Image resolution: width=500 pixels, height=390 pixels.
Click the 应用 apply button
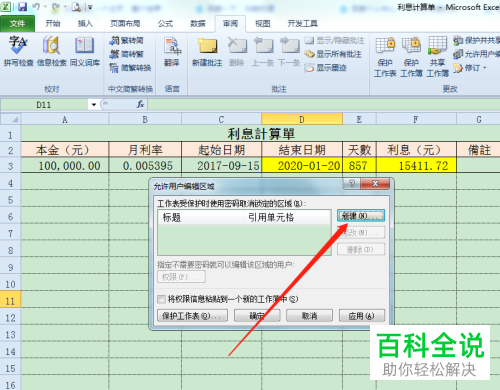(x=362, y=316)
